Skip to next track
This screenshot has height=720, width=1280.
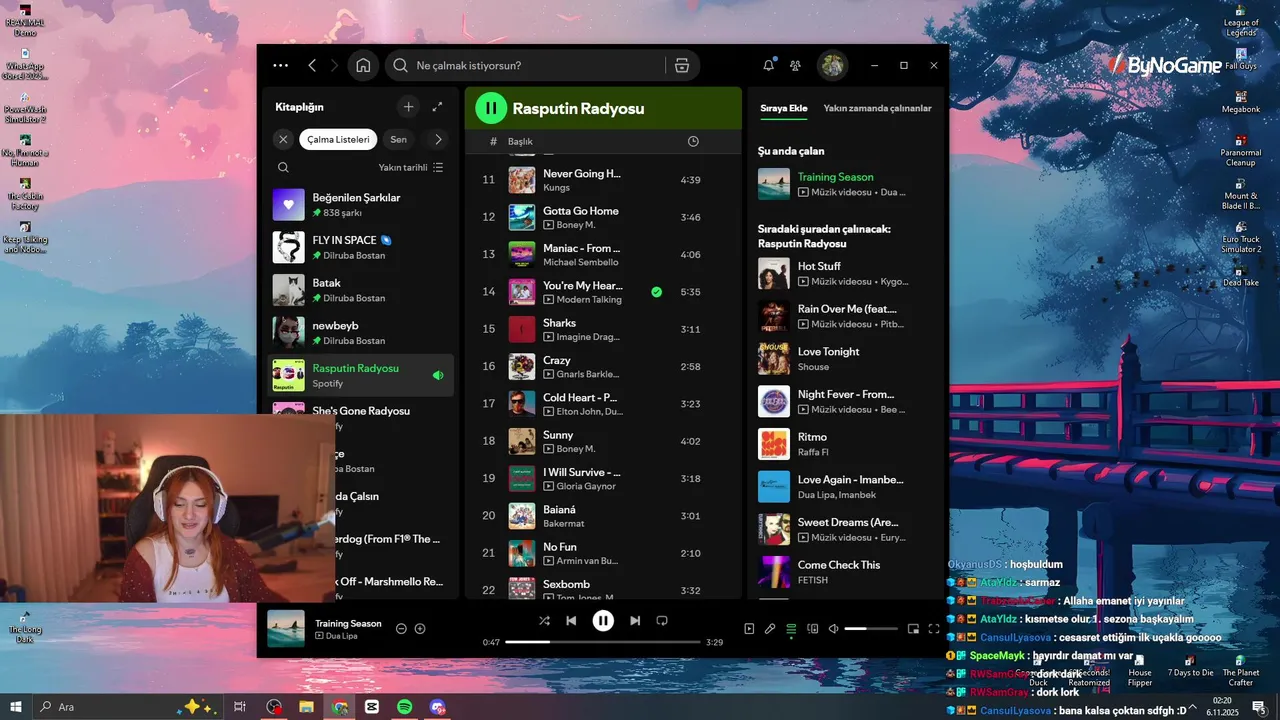(x=635, y=621)
